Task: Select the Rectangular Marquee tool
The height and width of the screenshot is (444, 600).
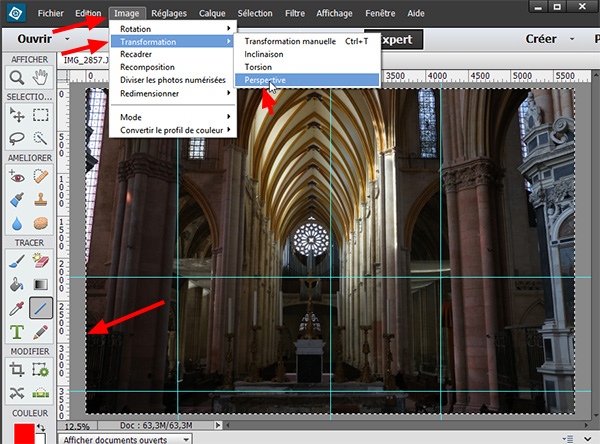Action: 40,114
